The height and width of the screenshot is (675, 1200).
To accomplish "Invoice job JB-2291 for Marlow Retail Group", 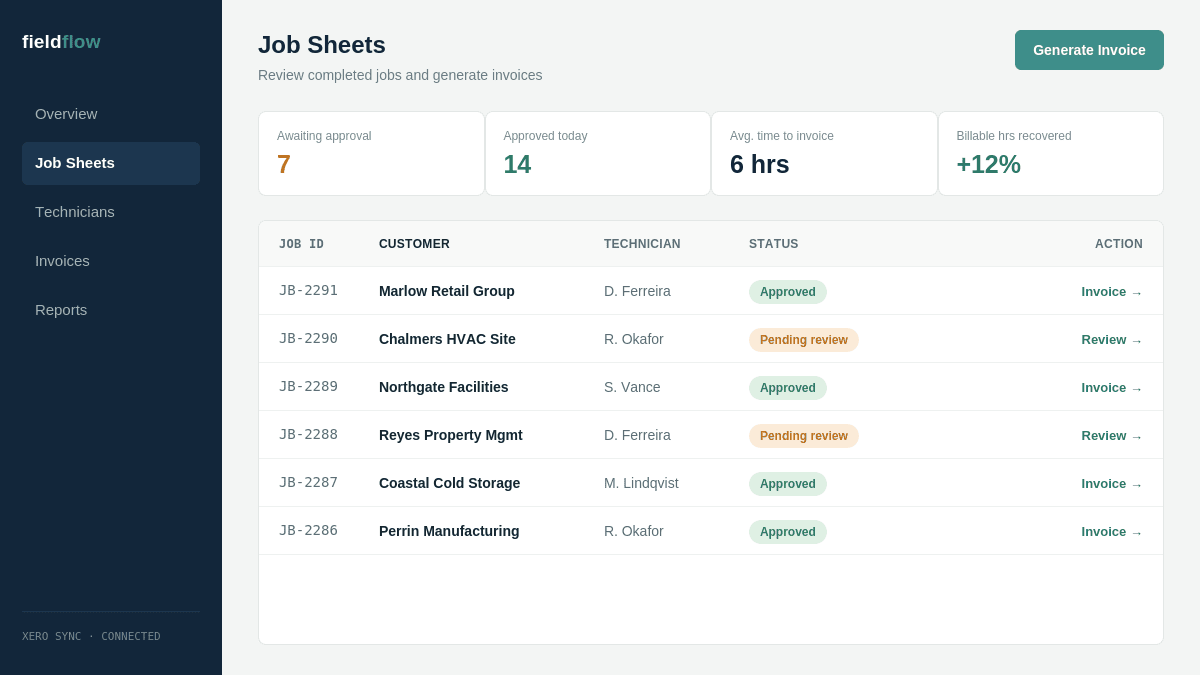I will [1111, 292].
